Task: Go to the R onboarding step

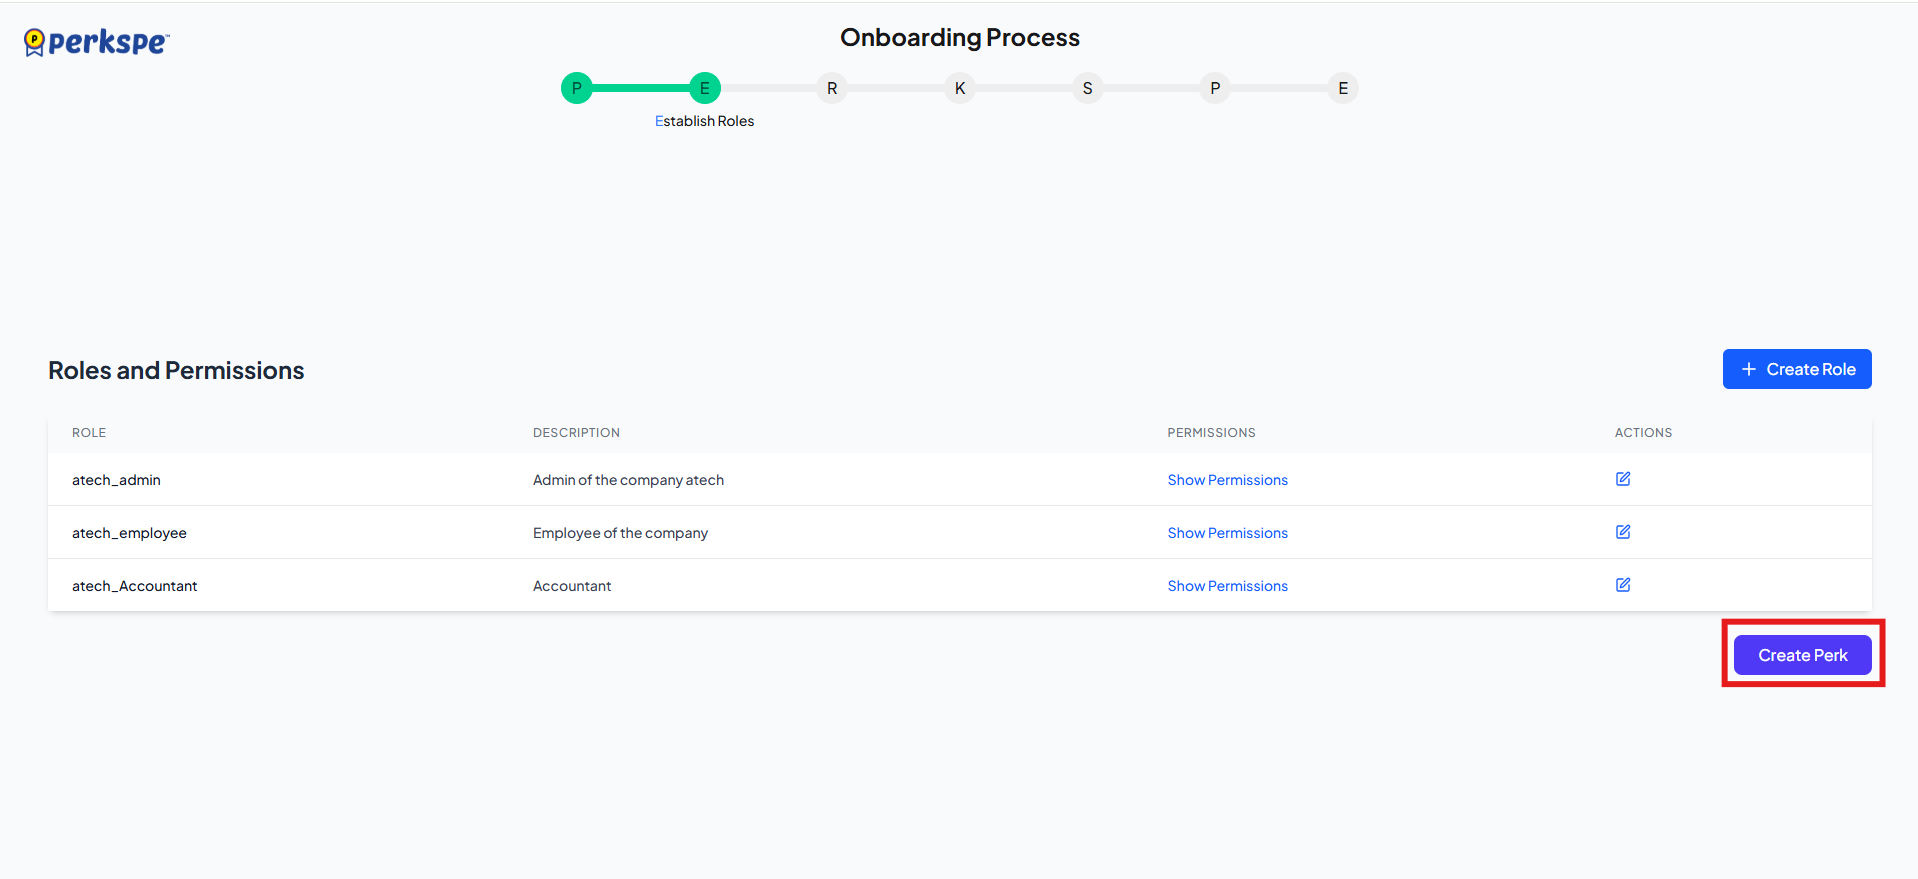Action: coord(832,88)
